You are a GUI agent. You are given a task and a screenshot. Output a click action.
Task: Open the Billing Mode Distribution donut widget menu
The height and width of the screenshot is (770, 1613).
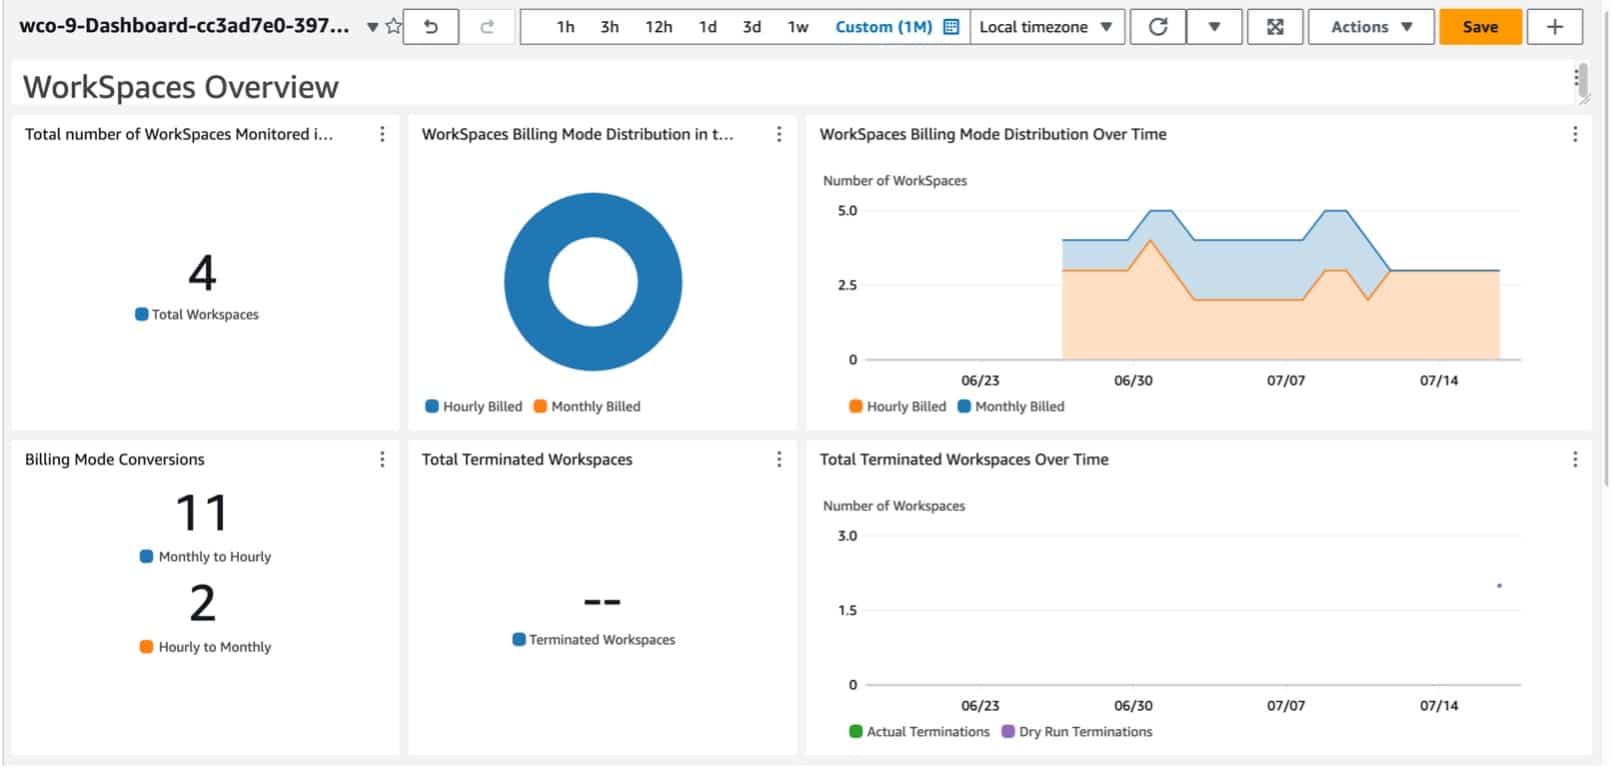[779, 134]
